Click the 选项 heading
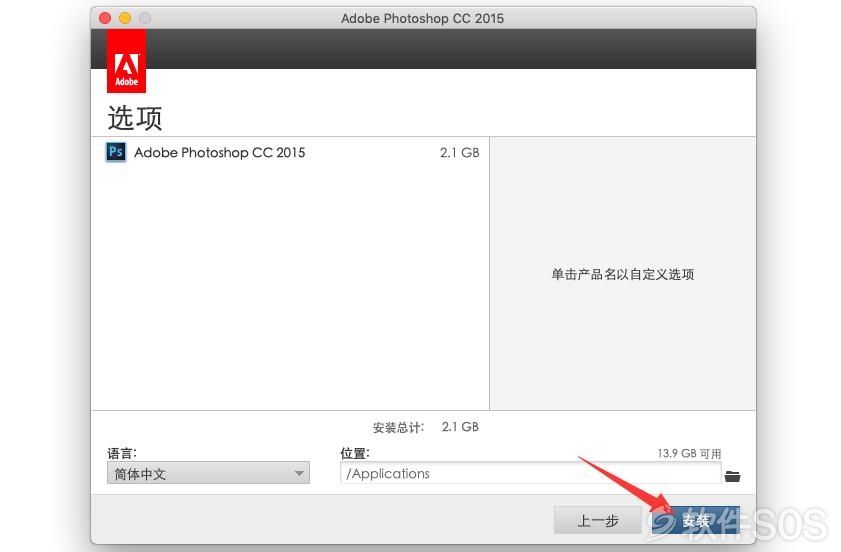Viewport: 841px width, 552px height. (135, 117)
